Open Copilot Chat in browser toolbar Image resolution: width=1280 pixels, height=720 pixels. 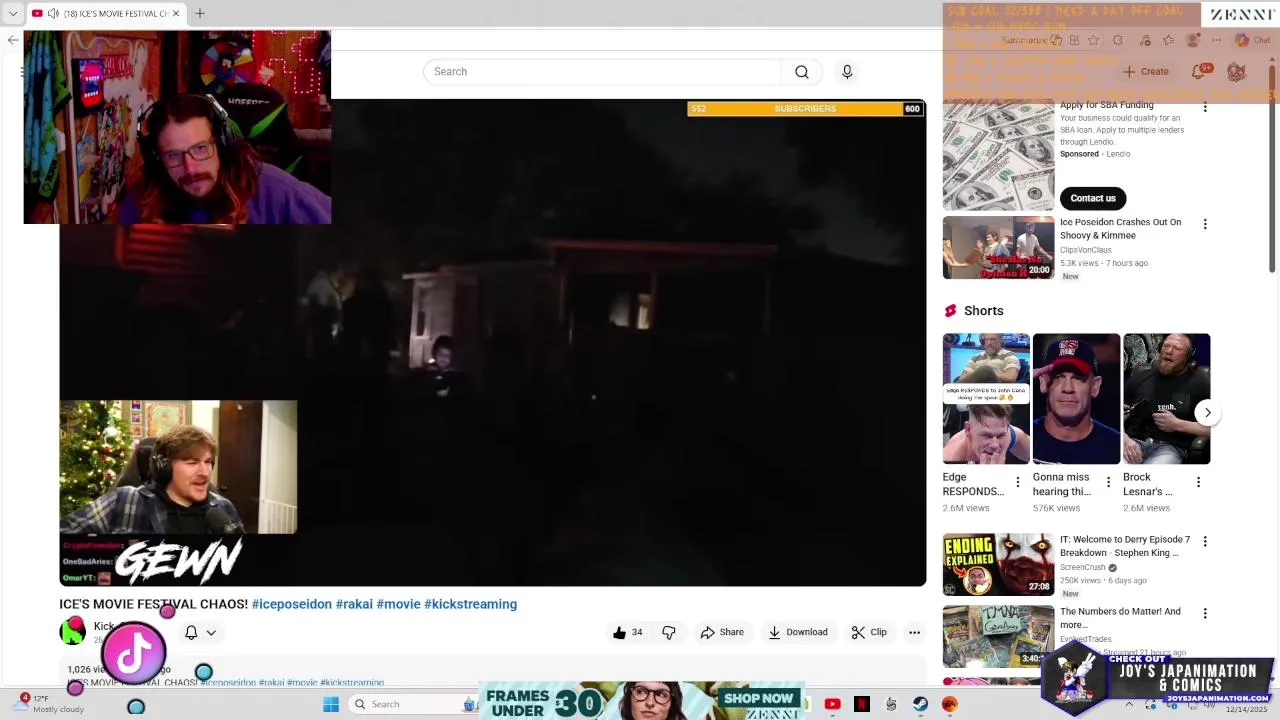[x=1252, y=40]
